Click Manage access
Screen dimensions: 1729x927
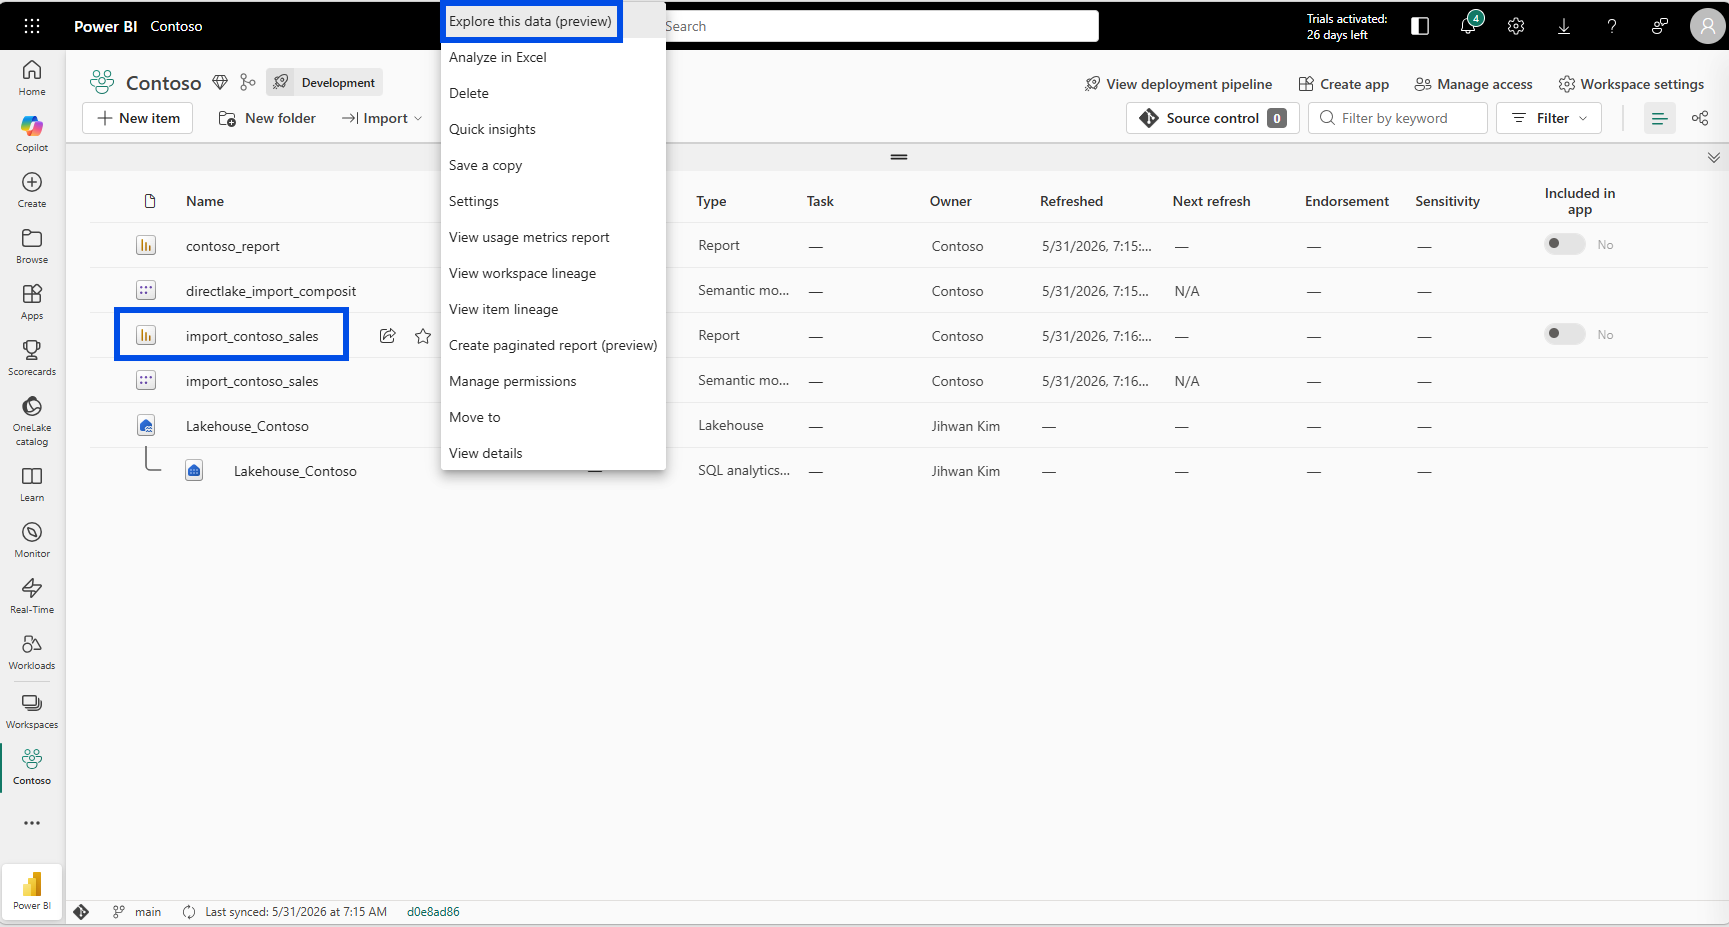[x=1473, y=84]
